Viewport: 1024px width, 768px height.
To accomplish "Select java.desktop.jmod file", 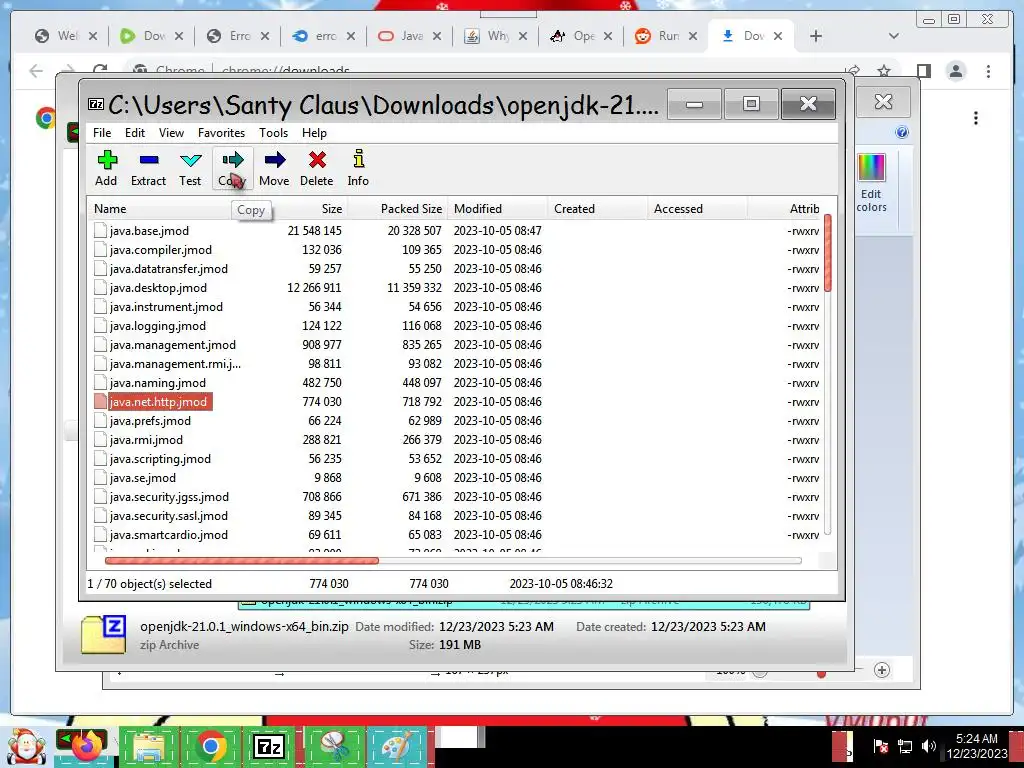I will pos(158,287).
